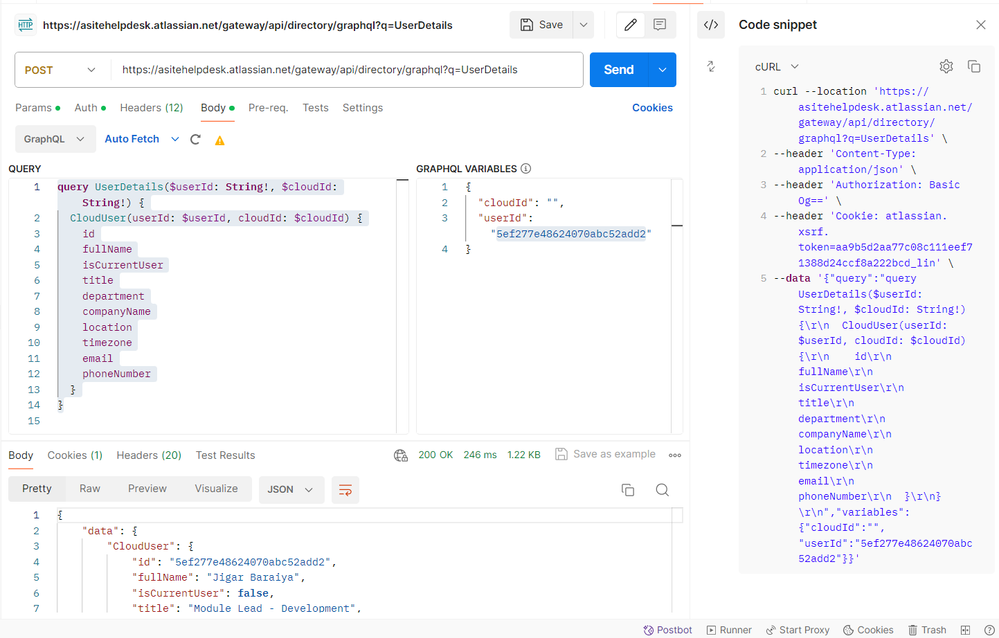999x638 pixels.
Task: Expand the Save options dropdown arrow
Action: (x=583, y=25)
